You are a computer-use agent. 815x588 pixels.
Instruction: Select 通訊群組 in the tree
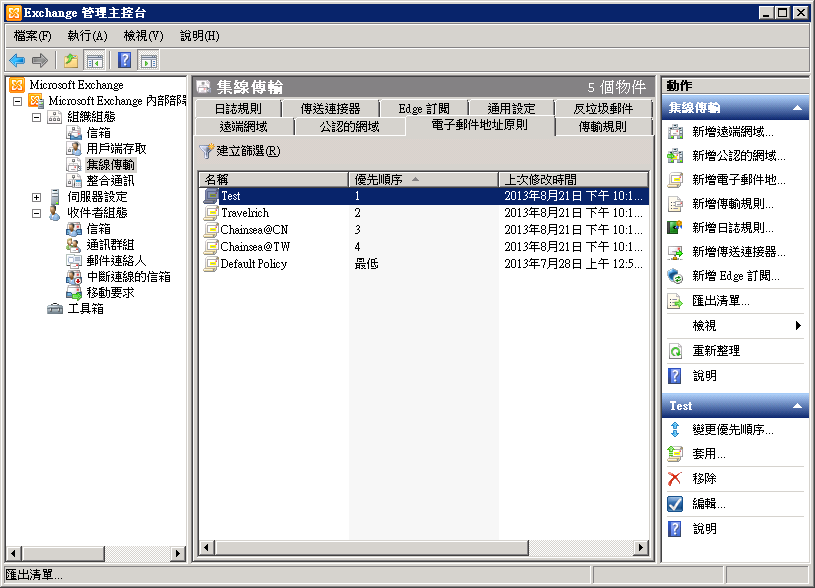[x=110, y=245]
